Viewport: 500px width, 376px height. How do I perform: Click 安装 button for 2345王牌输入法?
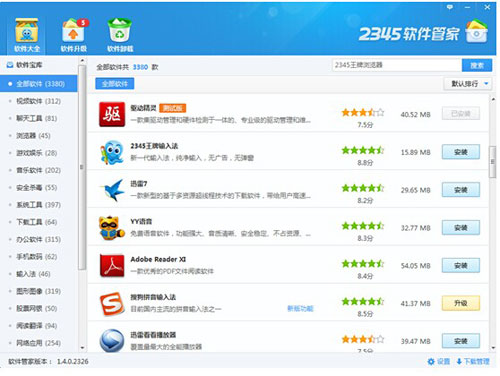[461, 152]
